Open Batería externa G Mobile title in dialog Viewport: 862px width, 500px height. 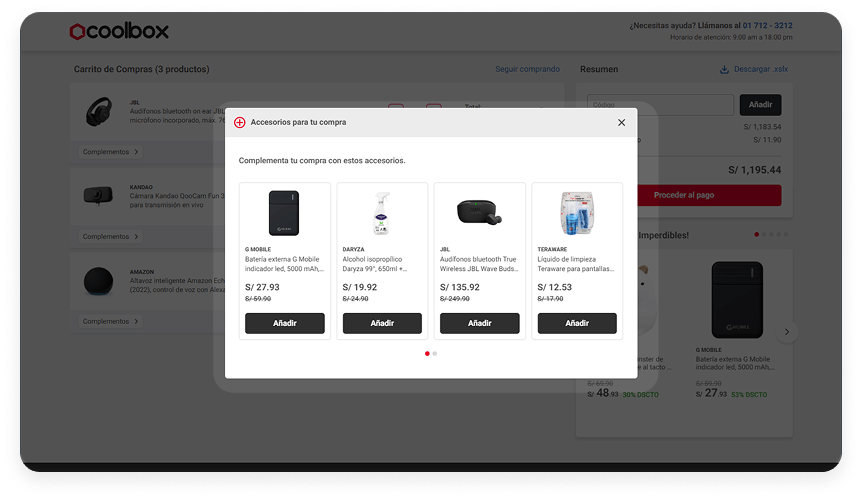tap(284, 264)
